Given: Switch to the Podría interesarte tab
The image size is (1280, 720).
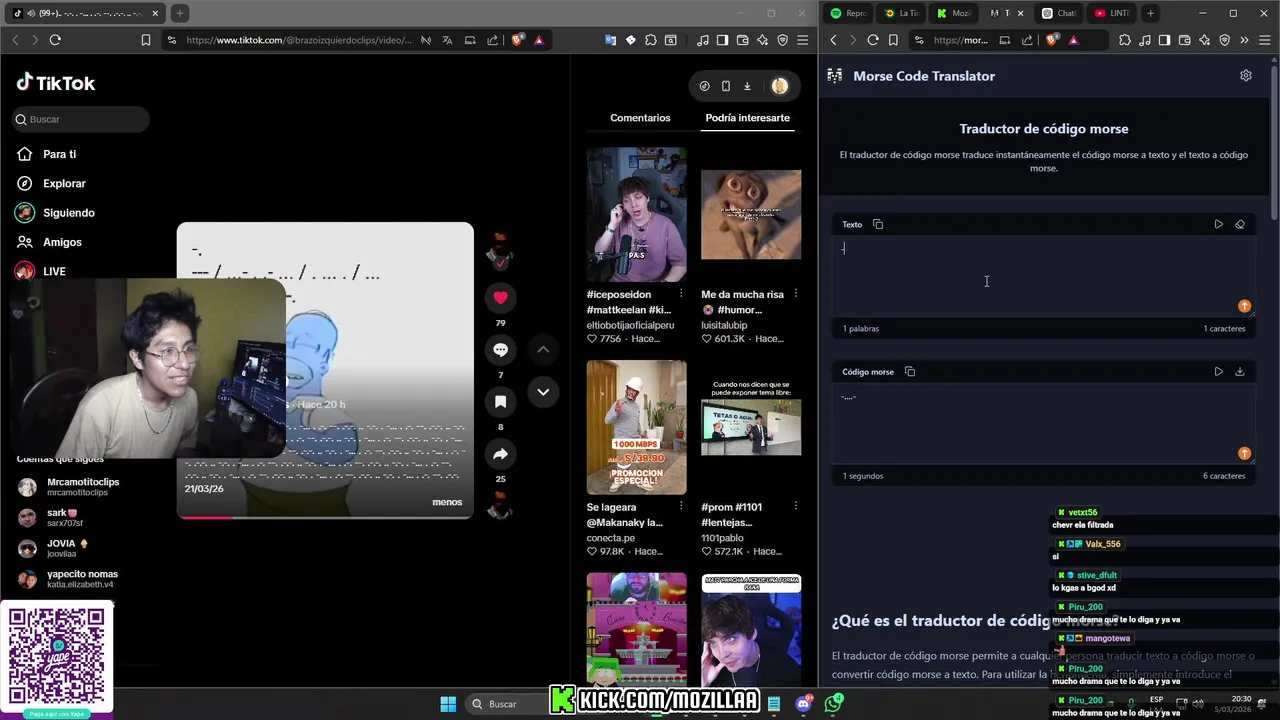Looking at the screenshot, I should pyautogui.click(x=747, y=117).
